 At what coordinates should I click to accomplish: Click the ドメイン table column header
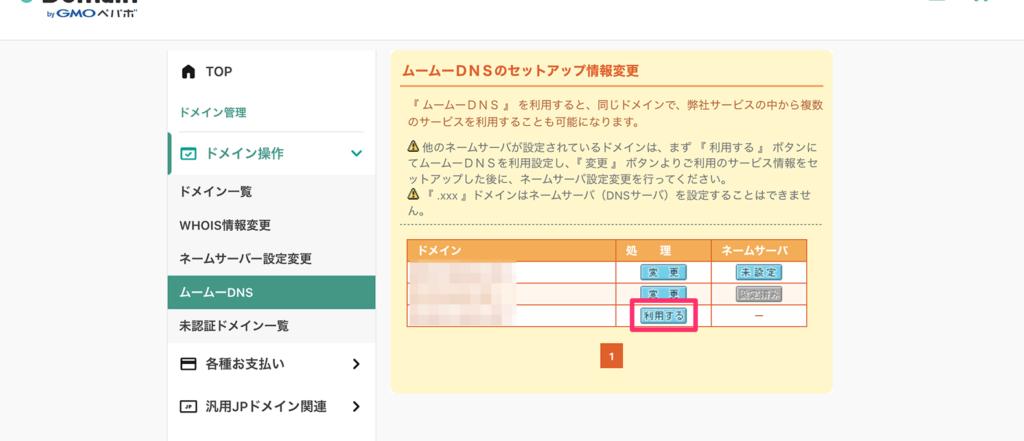click(511, 250)
